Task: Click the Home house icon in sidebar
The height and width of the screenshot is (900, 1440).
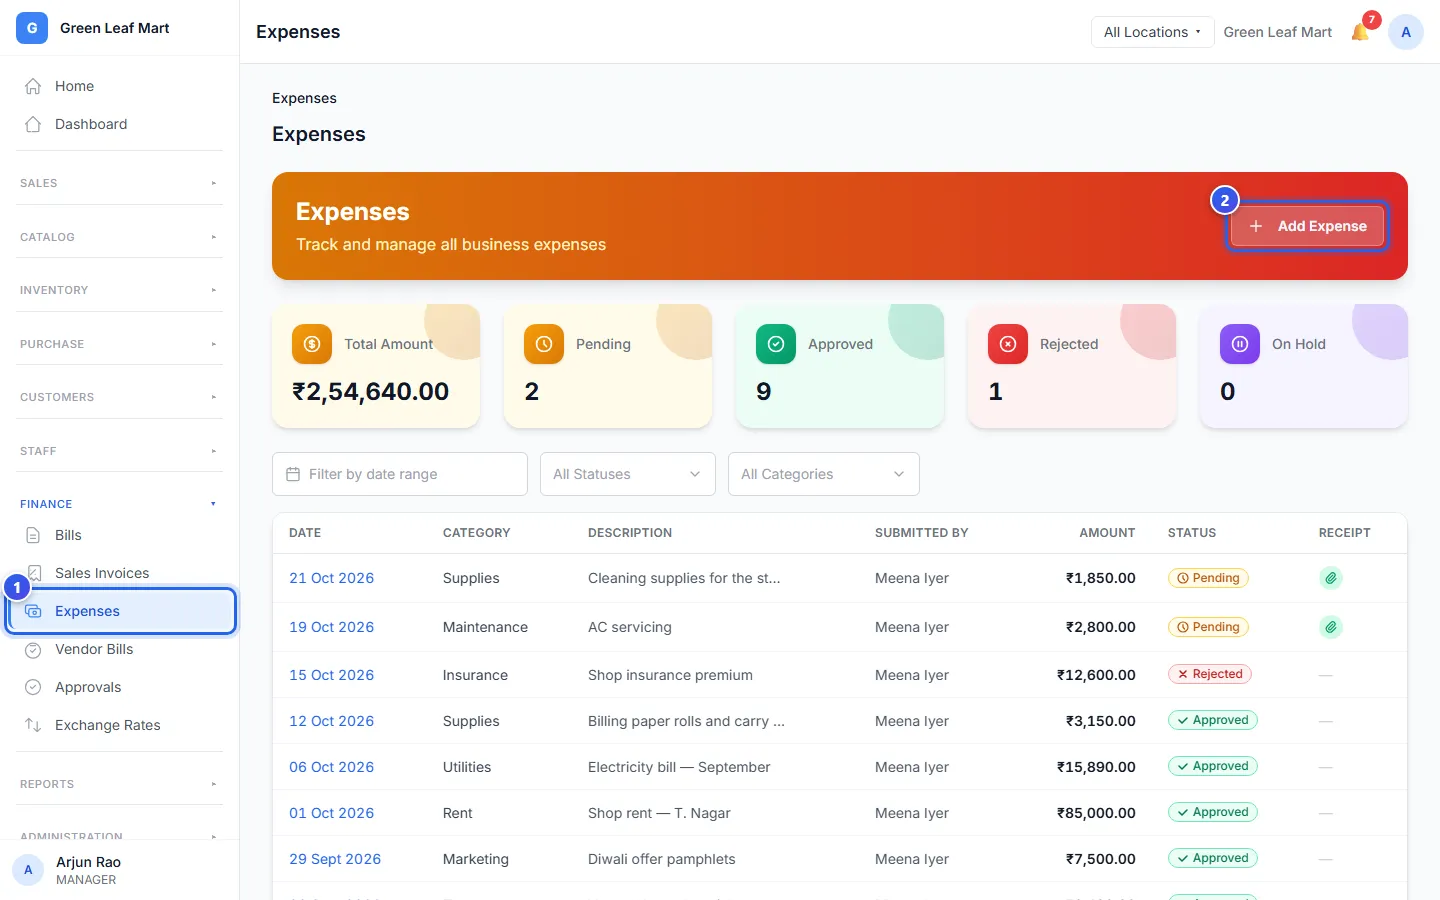Action: (33, 86)
